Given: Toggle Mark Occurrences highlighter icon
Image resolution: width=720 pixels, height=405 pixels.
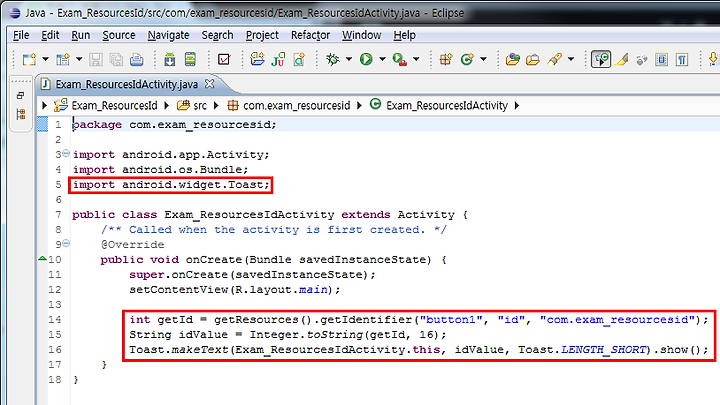Looking at the screenshot, I should (621, 59).
